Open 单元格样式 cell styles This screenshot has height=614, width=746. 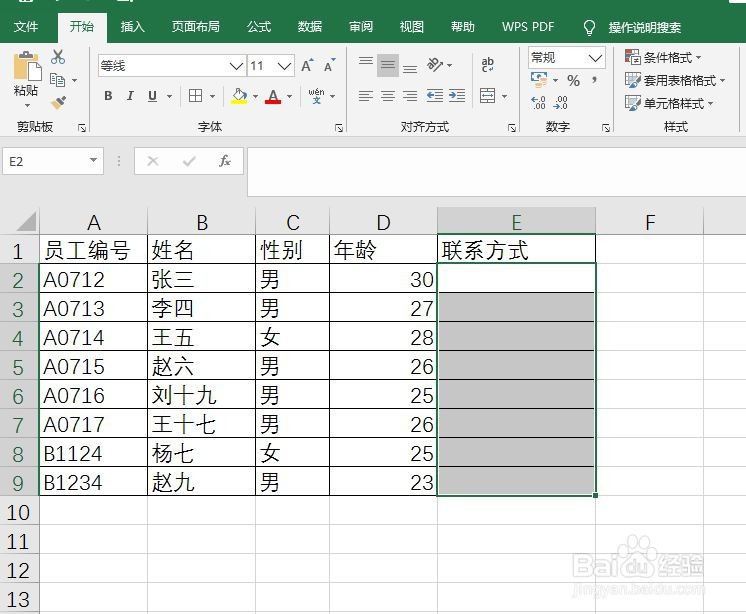point(669,103)
